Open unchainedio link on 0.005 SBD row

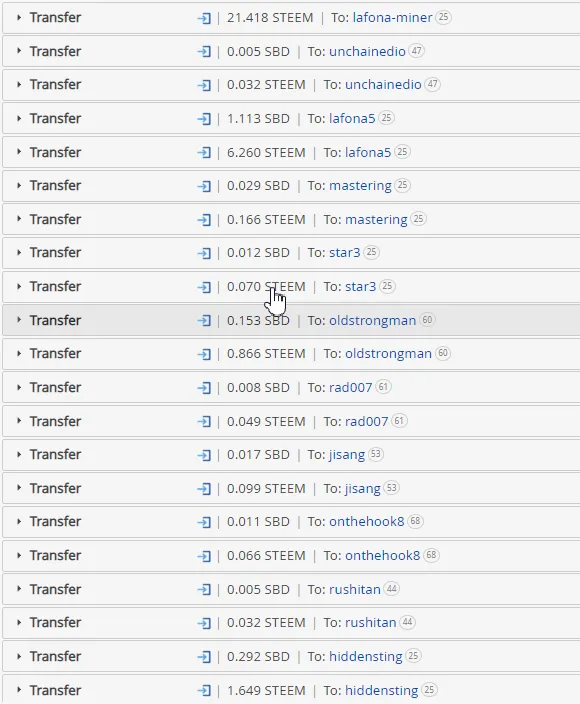coord(367,51)
